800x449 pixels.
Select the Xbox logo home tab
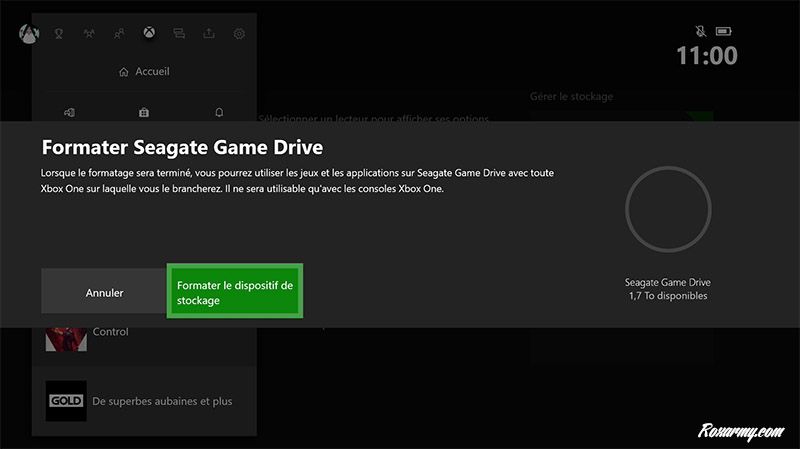148,33
